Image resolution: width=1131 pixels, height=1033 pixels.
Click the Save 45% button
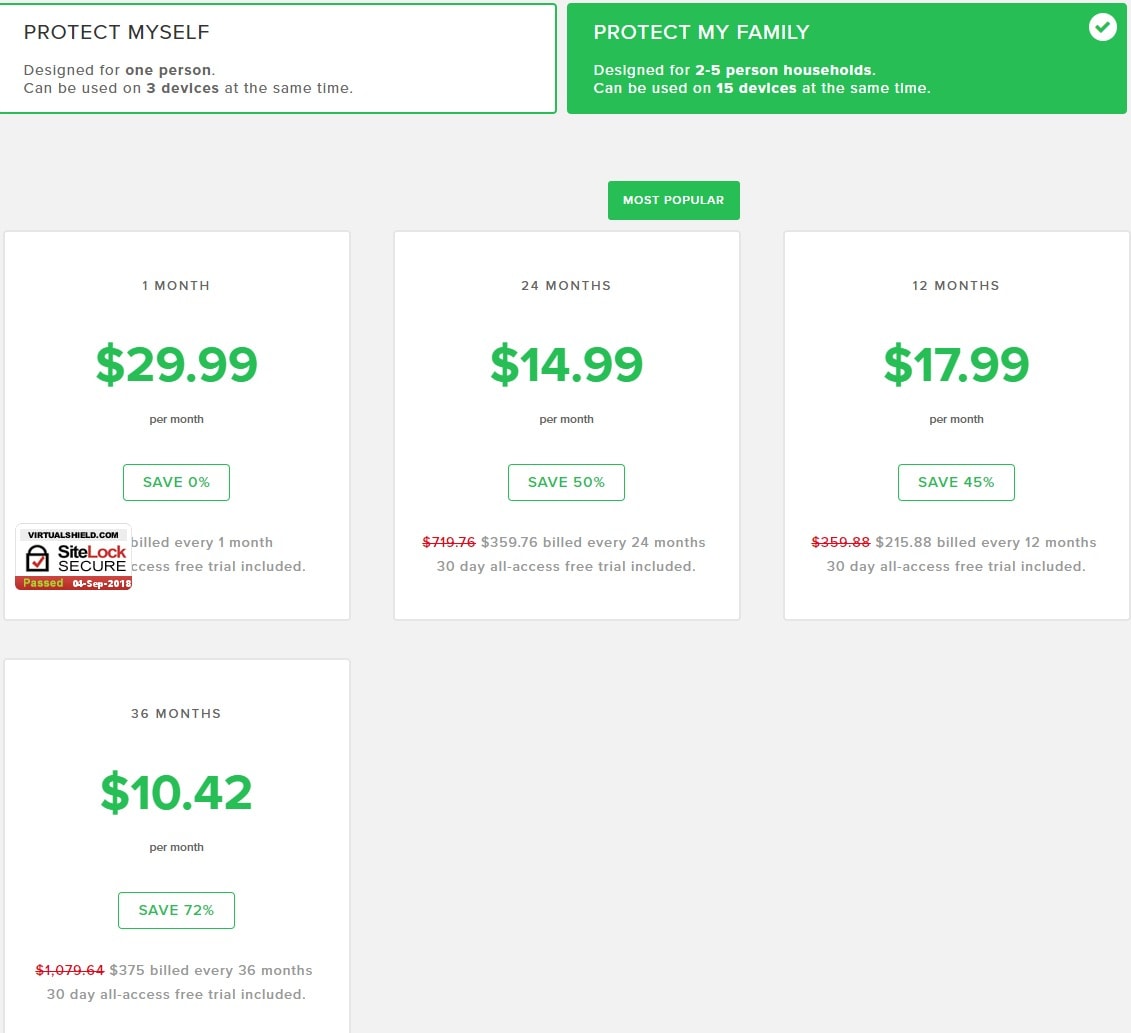[x=956, y=483]
